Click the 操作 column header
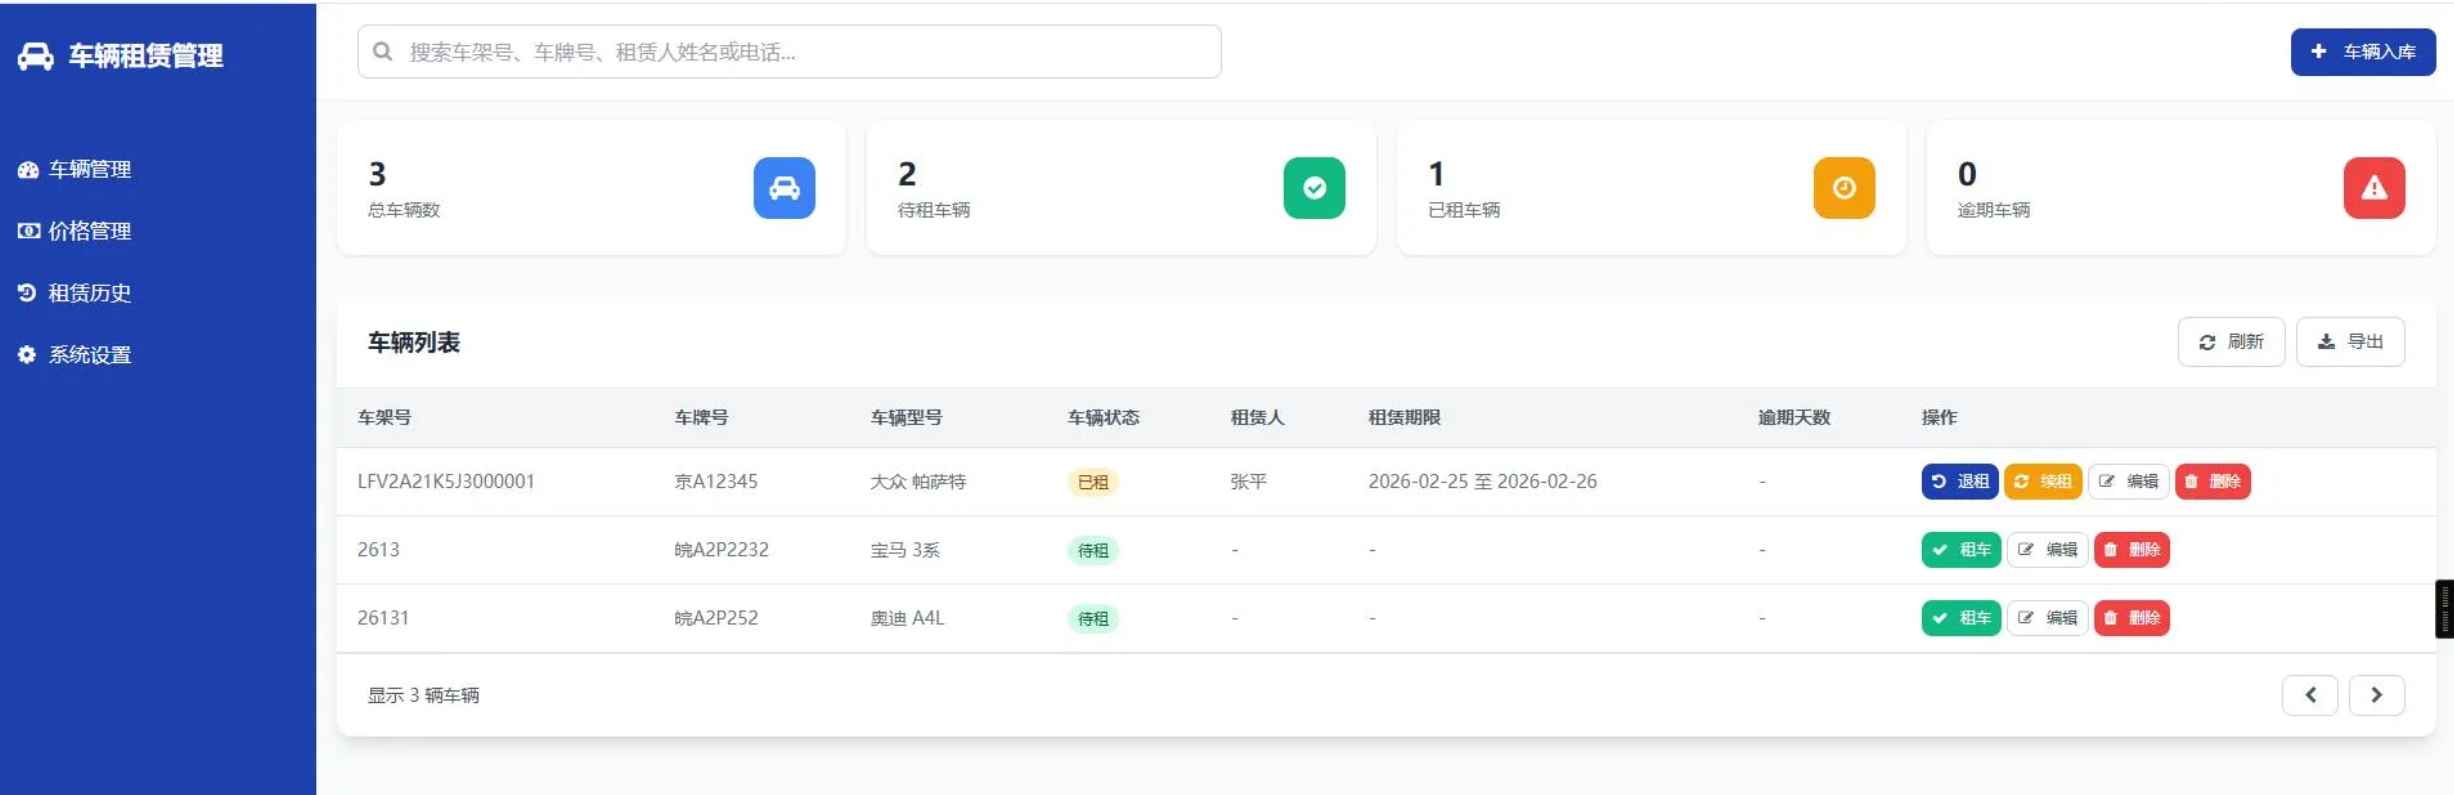Screen dimensions: 2454x795 1939,418
